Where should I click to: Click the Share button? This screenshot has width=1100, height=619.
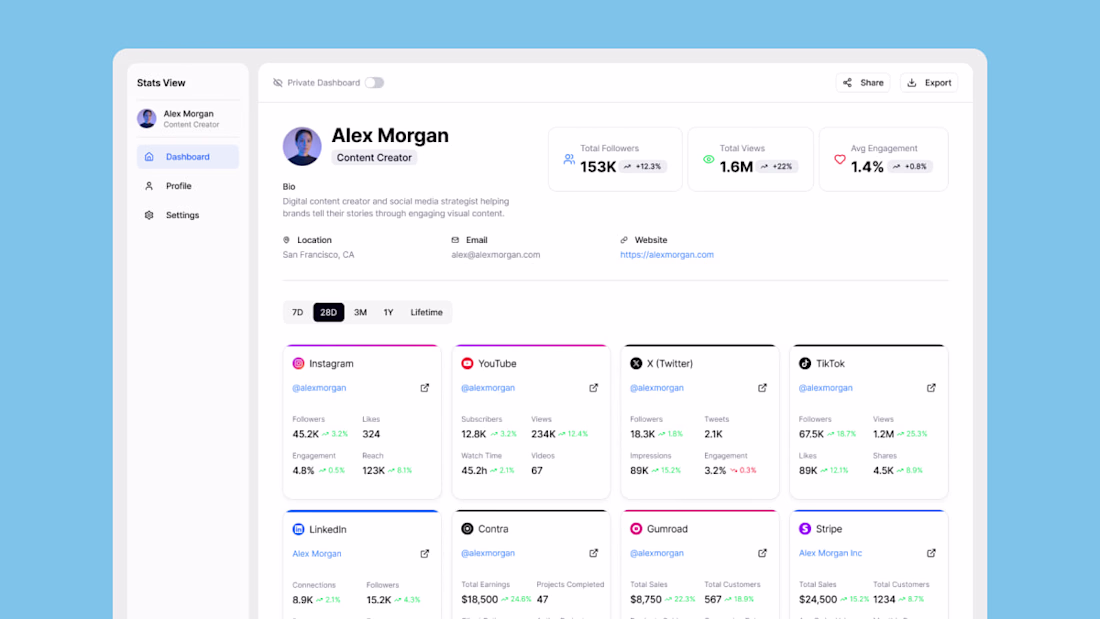[x=863, y=83]
